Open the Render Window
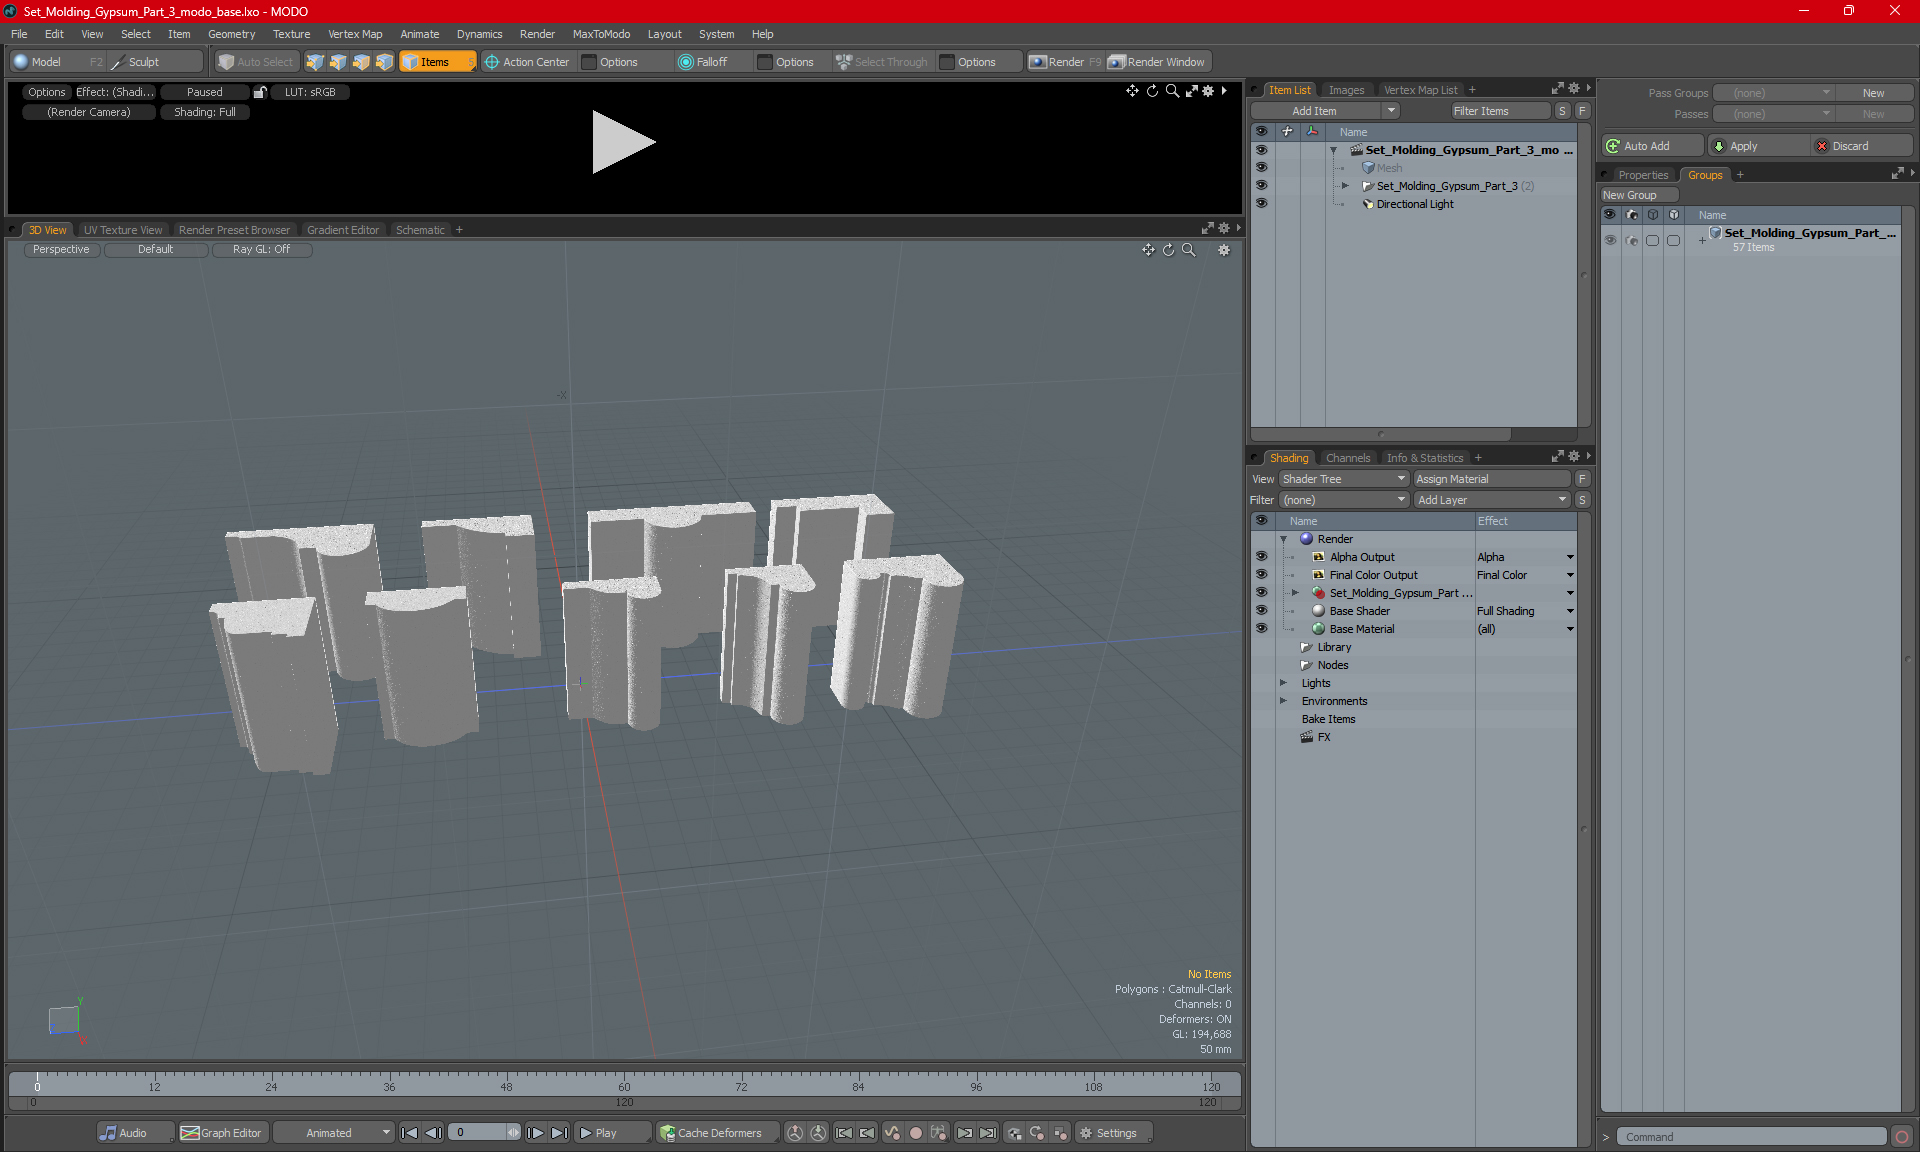This screenshot has height=1152, width=1920. coord(1157,62)
